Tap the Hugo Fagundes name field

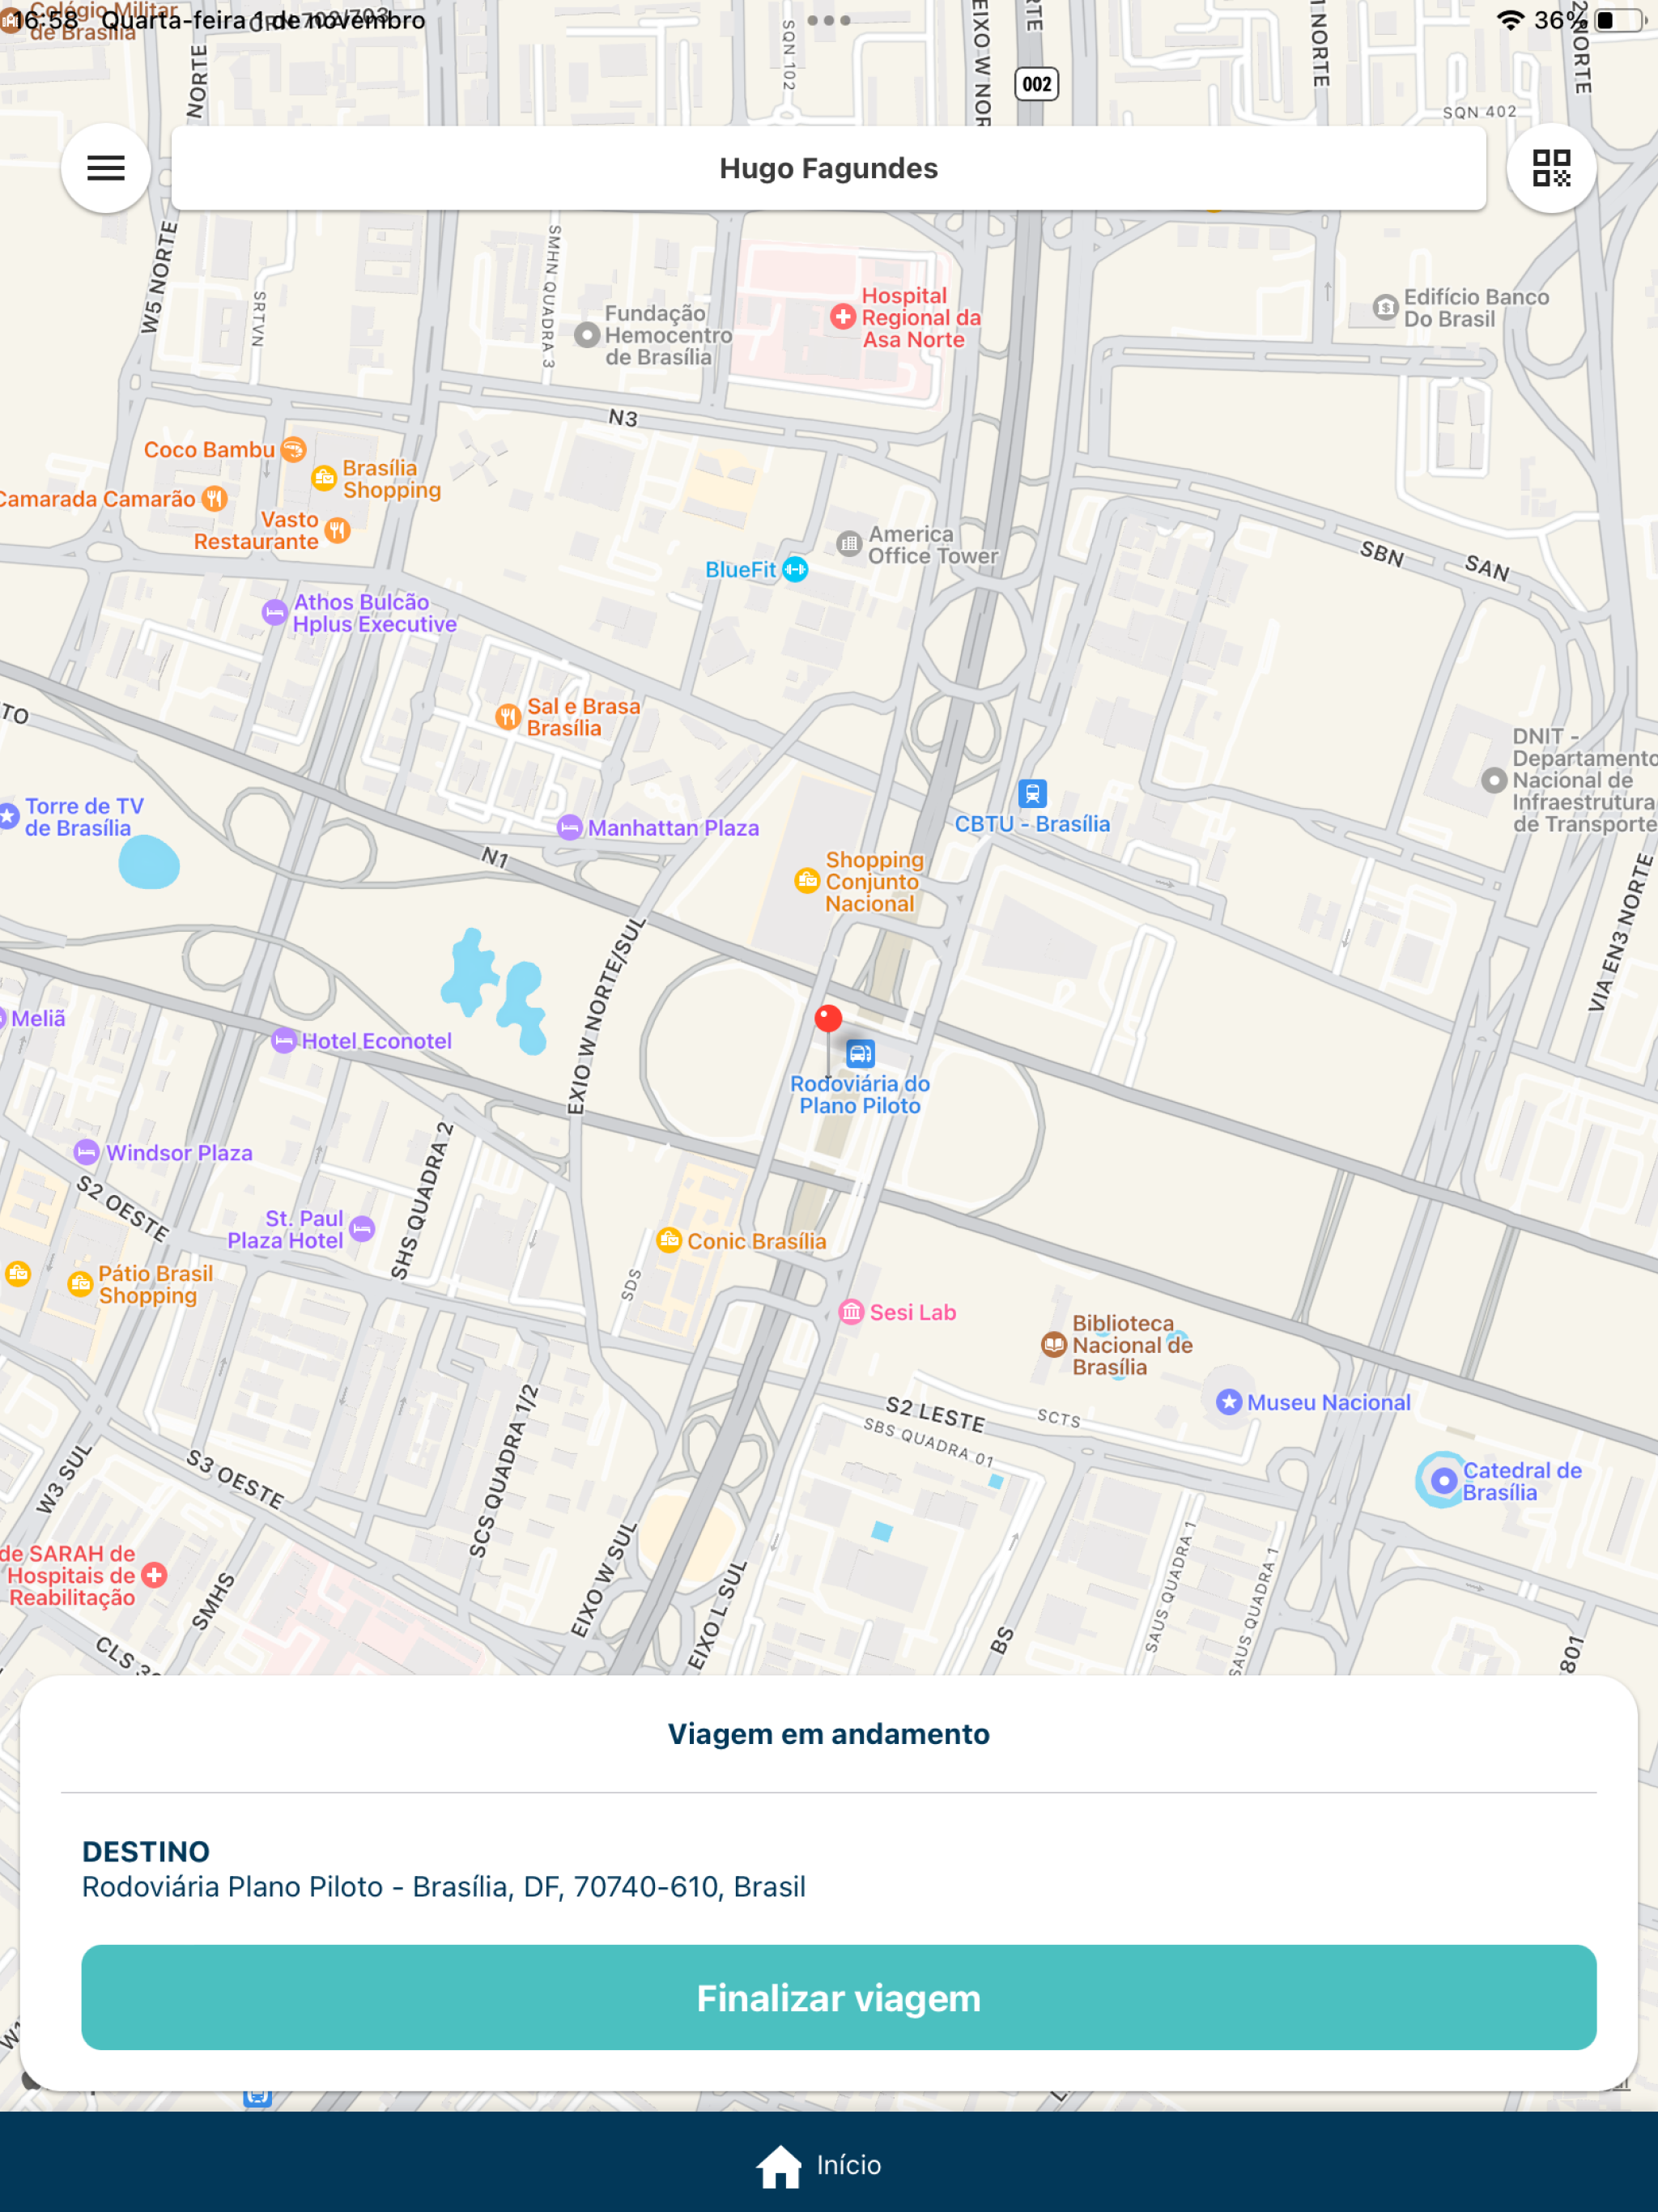[x=828, y=168]
